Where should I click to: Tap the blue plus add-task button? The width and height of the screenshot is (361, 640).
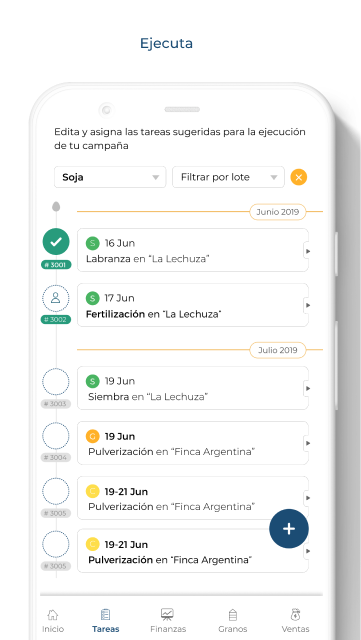[289, 529]
